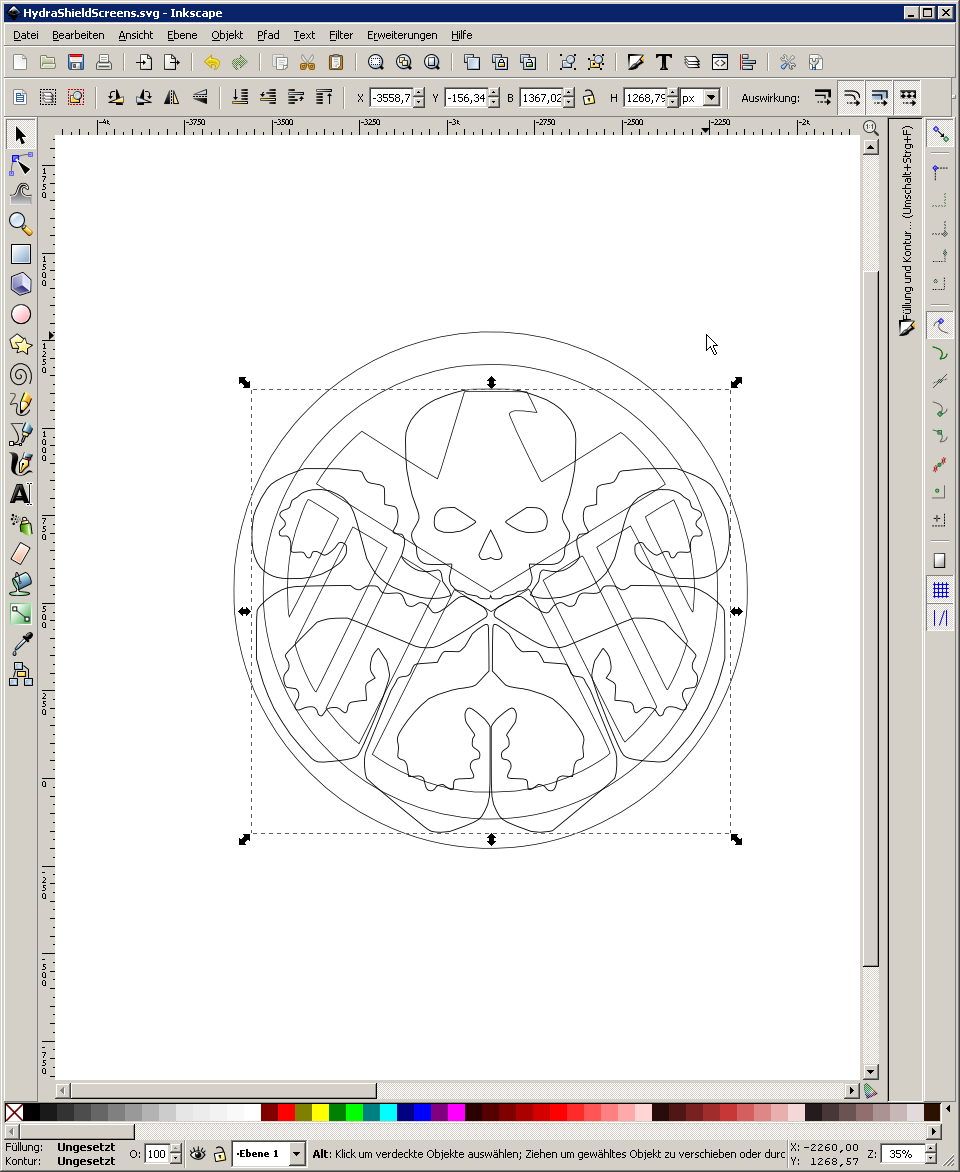
Task: Increase opacity O value with stepper
Action: (176, 1150)
